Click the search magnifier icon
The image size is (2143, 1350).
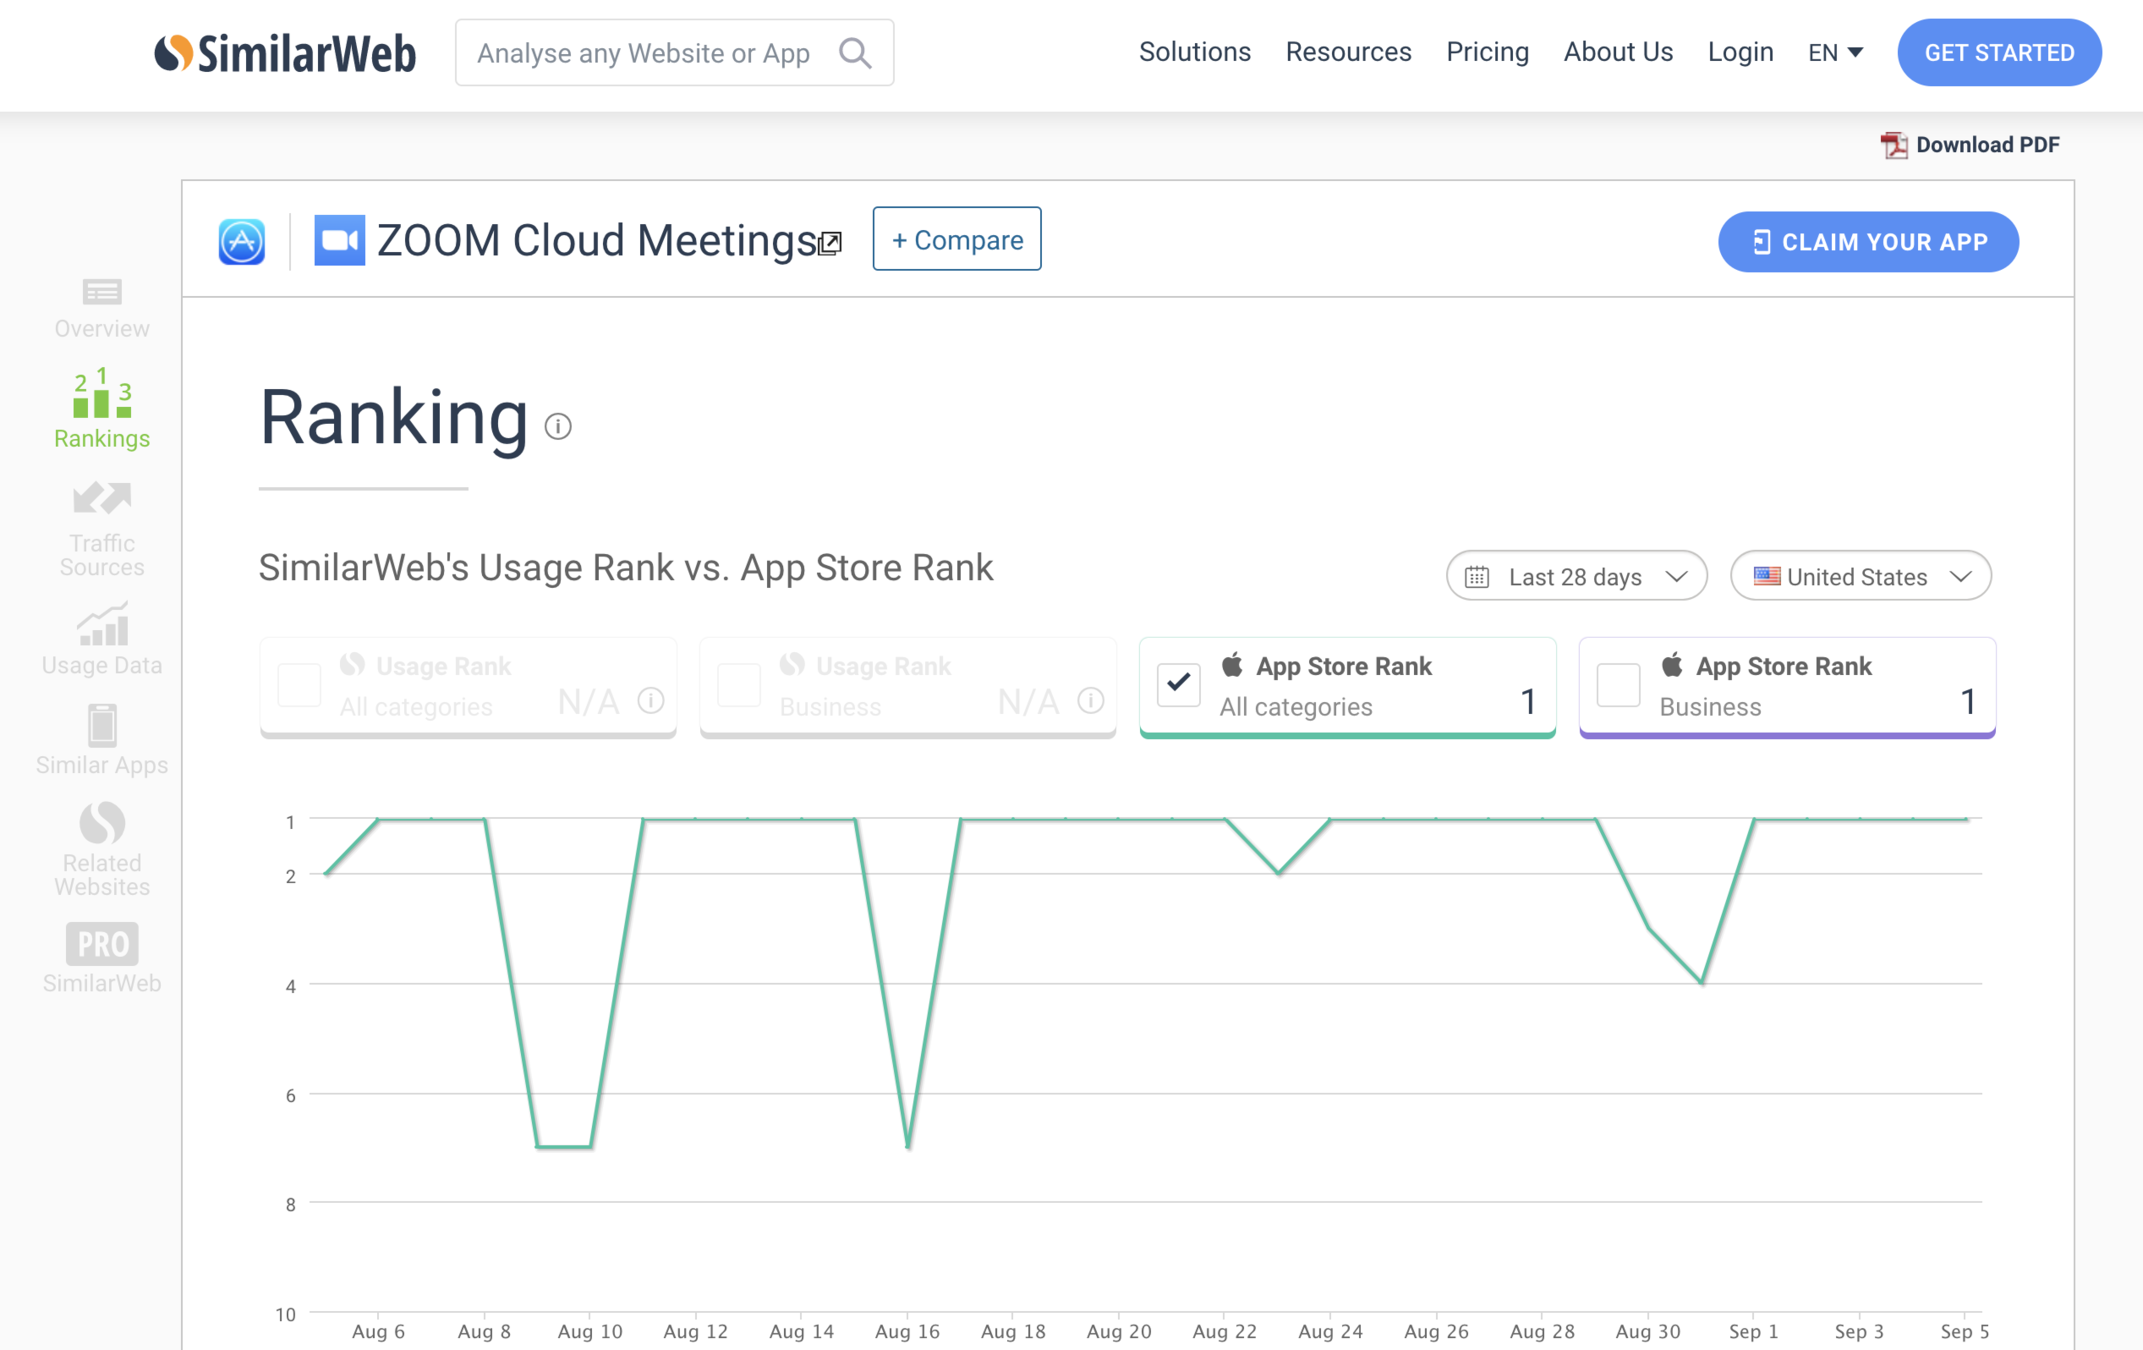[855, 53]
